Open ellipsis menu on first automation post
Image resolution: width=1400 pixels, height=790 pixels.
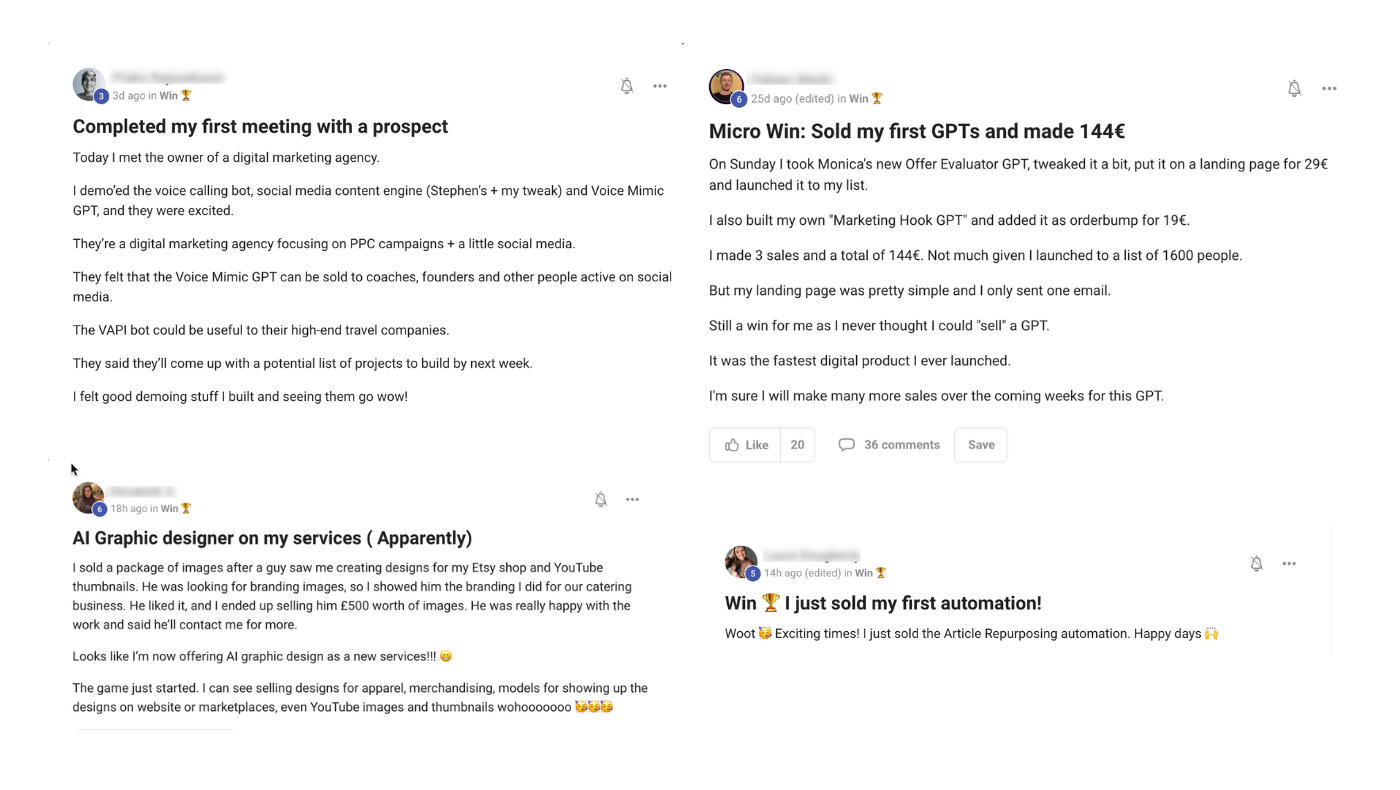1289,564
